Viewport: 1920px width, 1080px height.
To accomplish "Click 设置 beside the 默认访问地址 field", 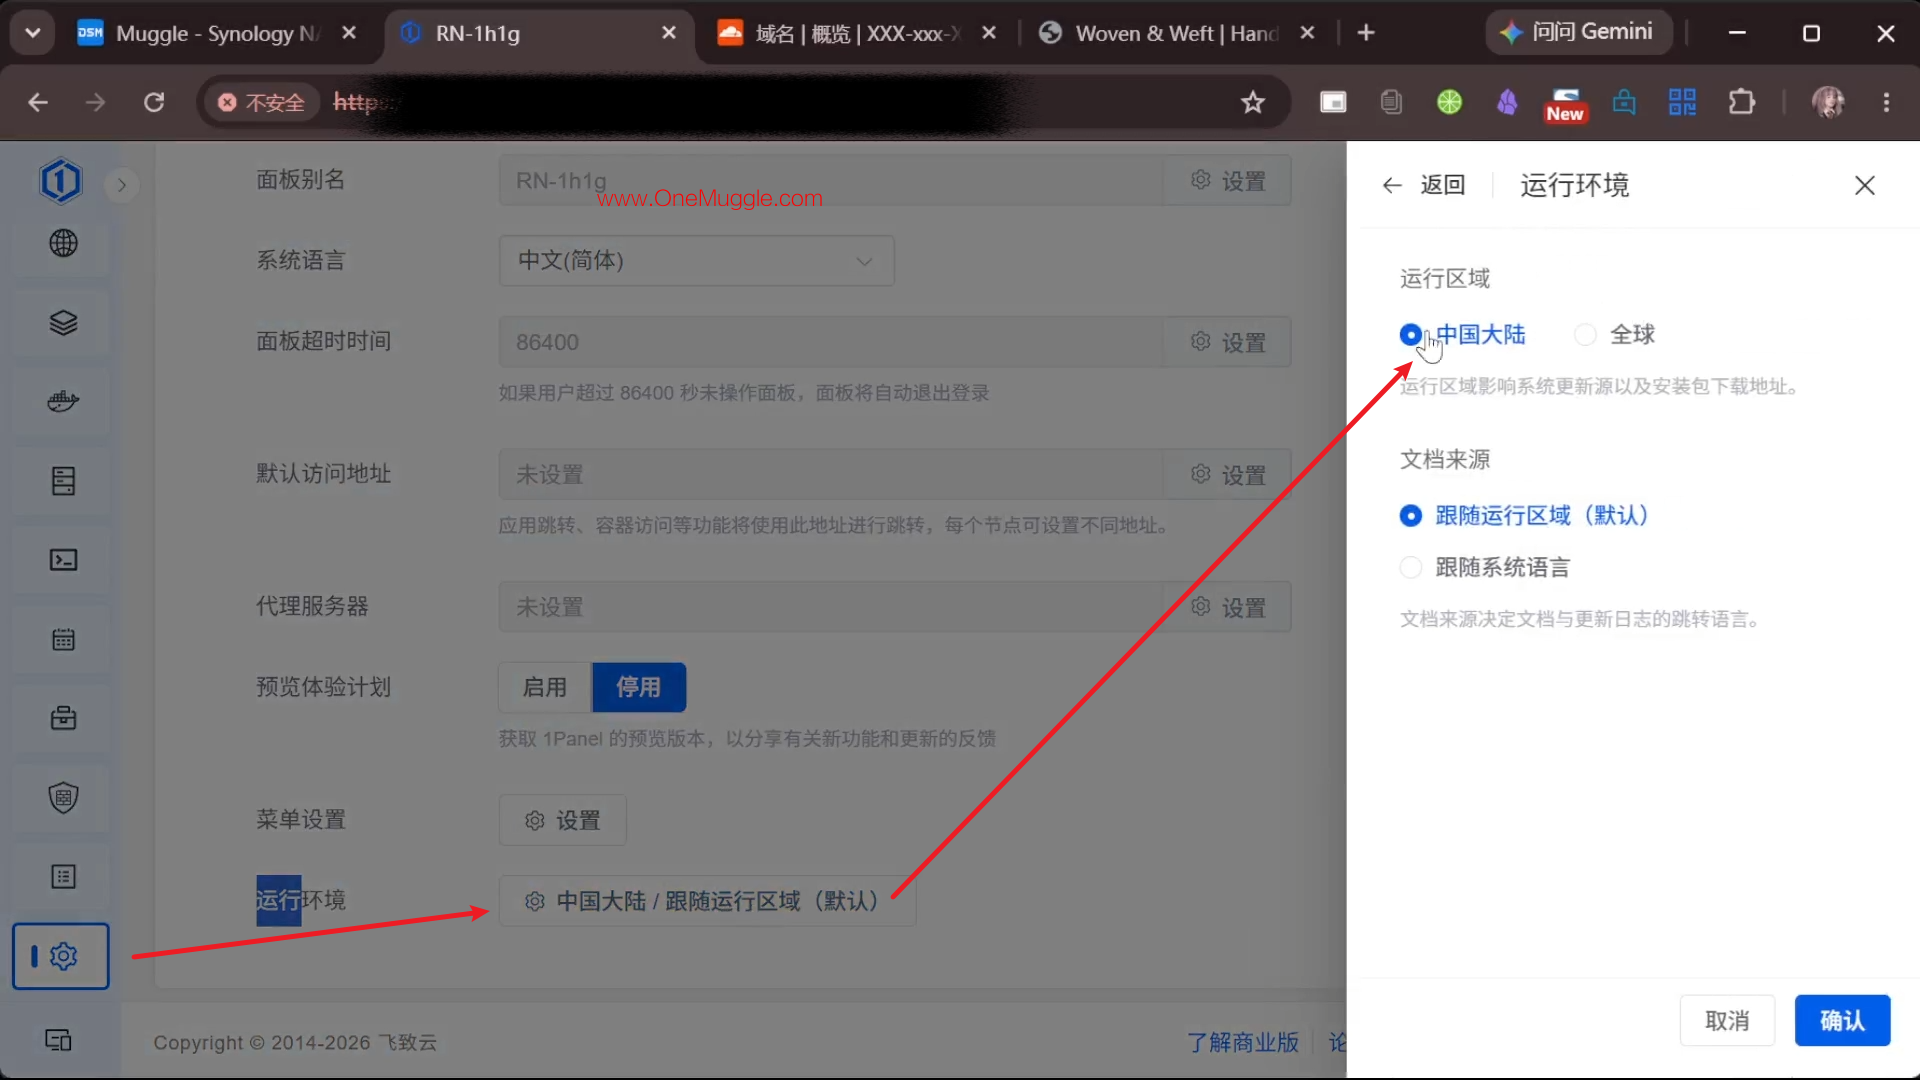I will tap(1228, 475).
